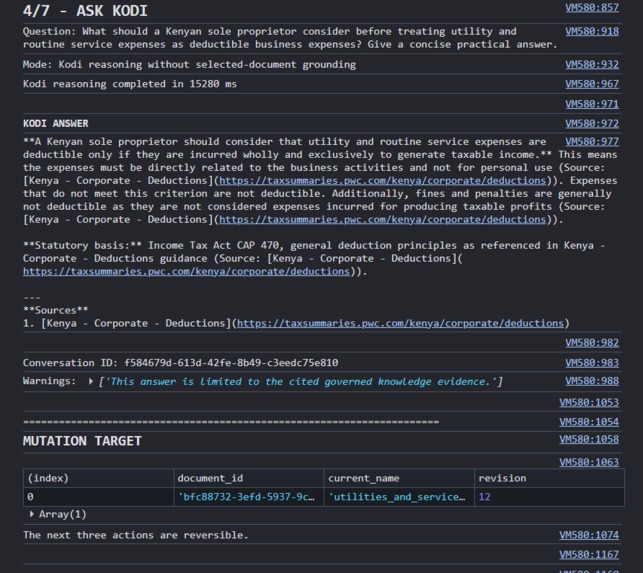
Task: Sort table by document_id column header
Action: coord(249,478)
